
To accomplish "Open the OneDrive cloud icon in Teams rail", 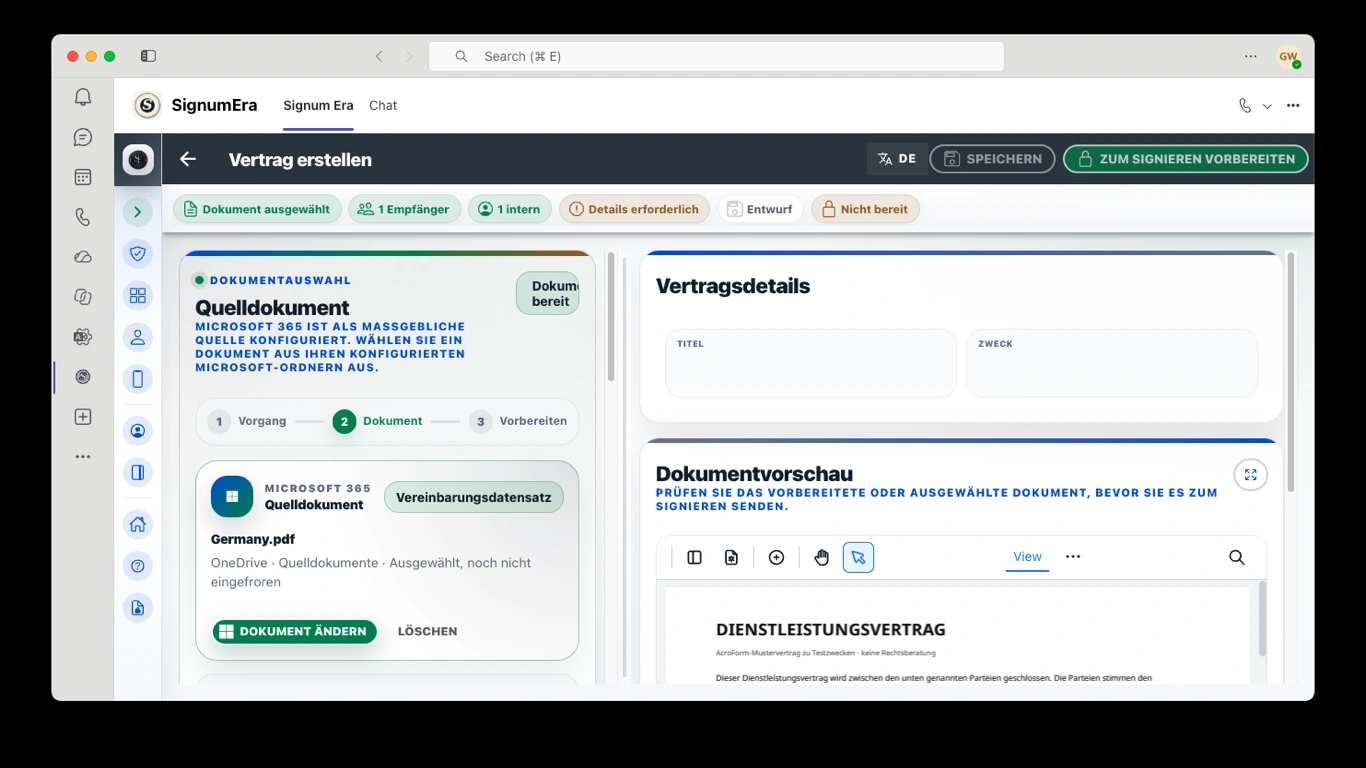I will tap(83, 257).
